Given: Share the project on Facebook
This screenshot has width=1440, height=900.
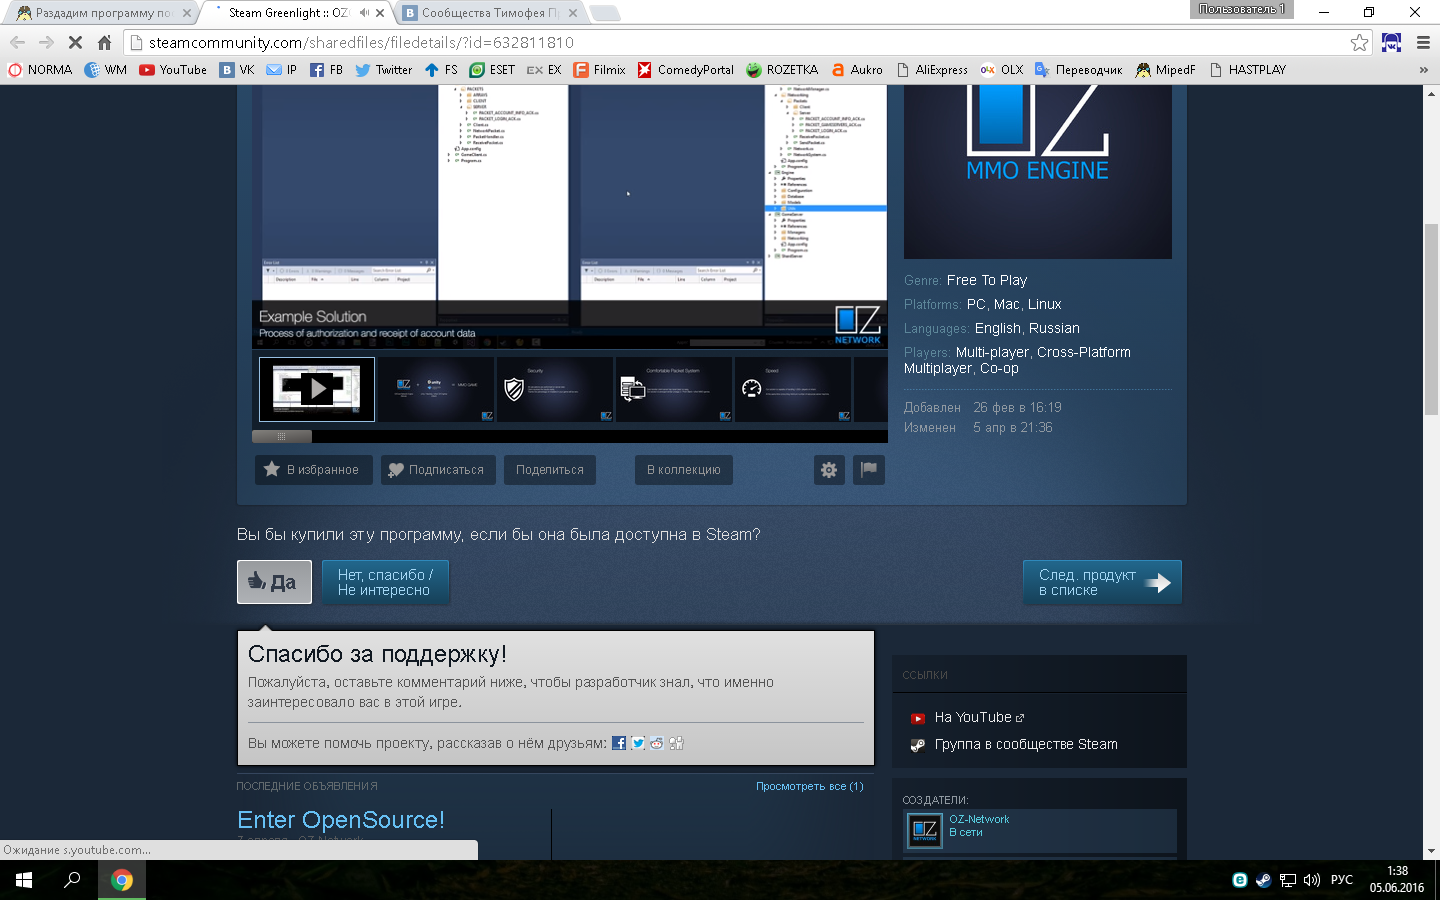Looking at the screenshot, I should [619, 743].
